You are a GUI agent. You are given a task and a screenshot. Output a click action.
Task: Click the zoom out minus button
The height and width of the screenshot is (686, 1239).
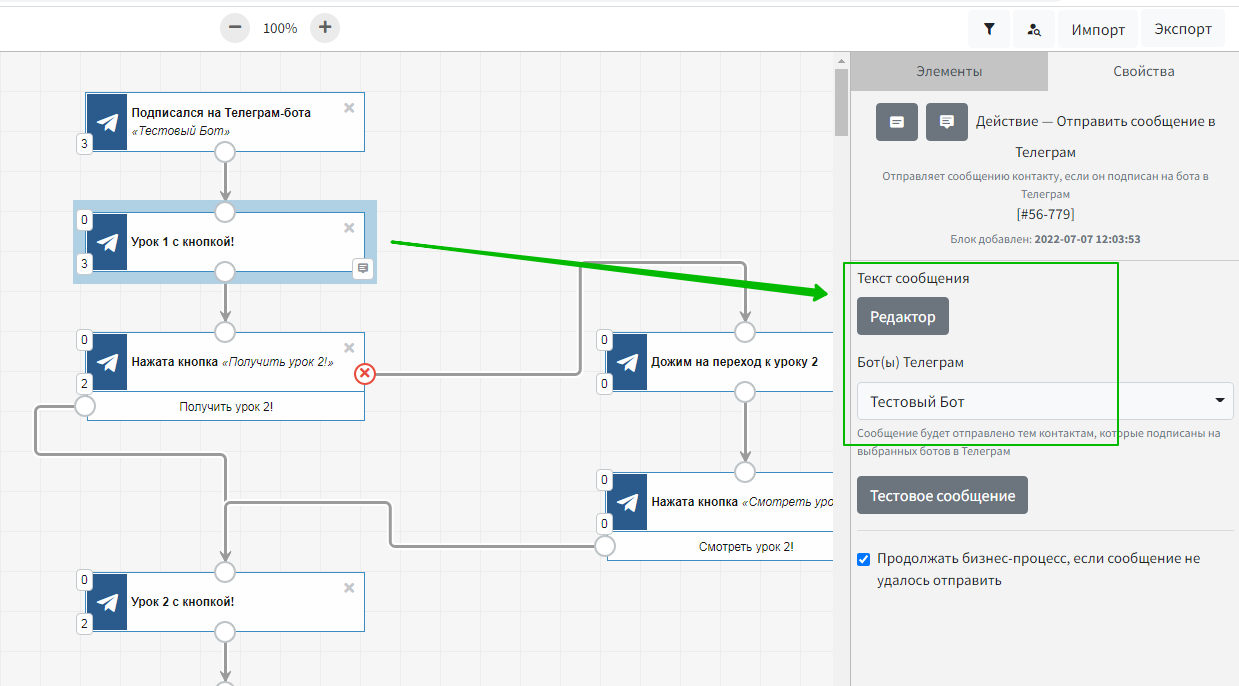coord(235,28)
